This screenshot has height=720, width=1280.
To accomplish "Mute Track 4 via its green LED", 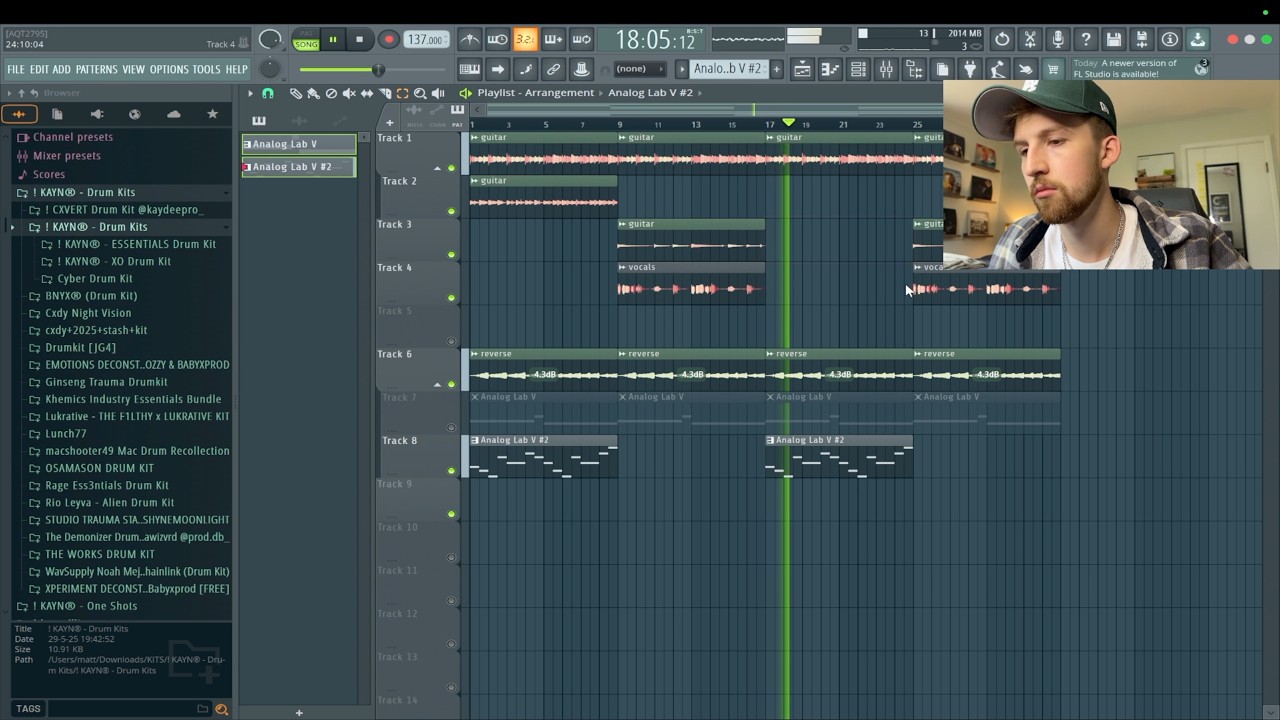I will click(451, 298).
